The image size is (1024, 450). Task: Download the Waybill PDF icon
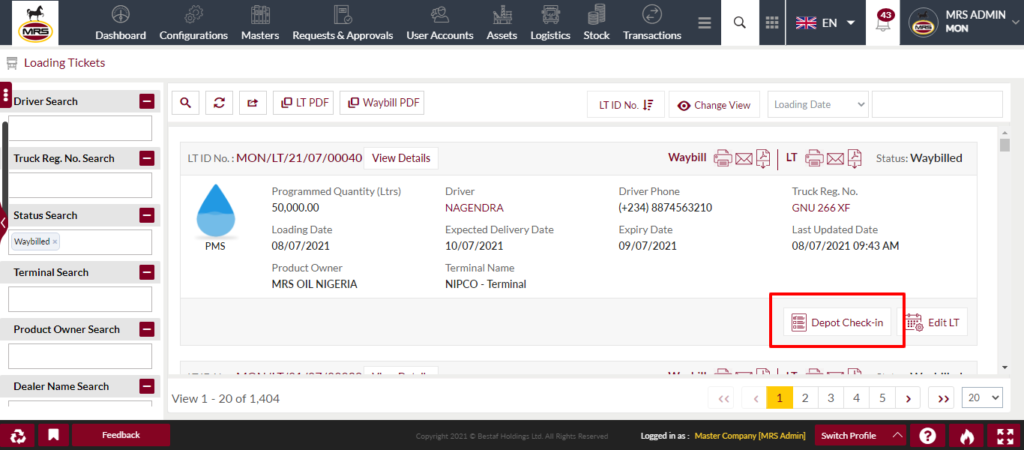coord(763,158)
